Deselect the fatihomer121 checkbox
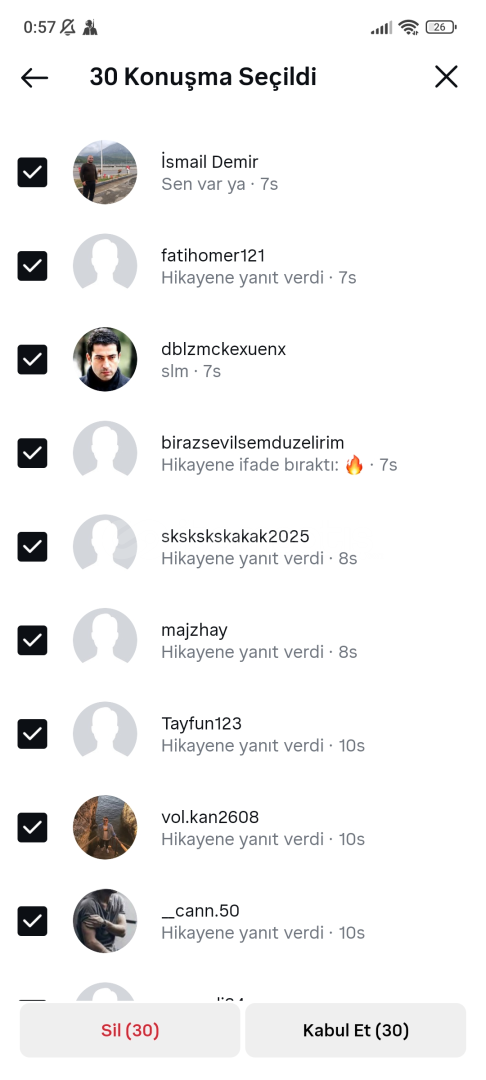Screen dimensions: 486x1080 pos(32,266)
